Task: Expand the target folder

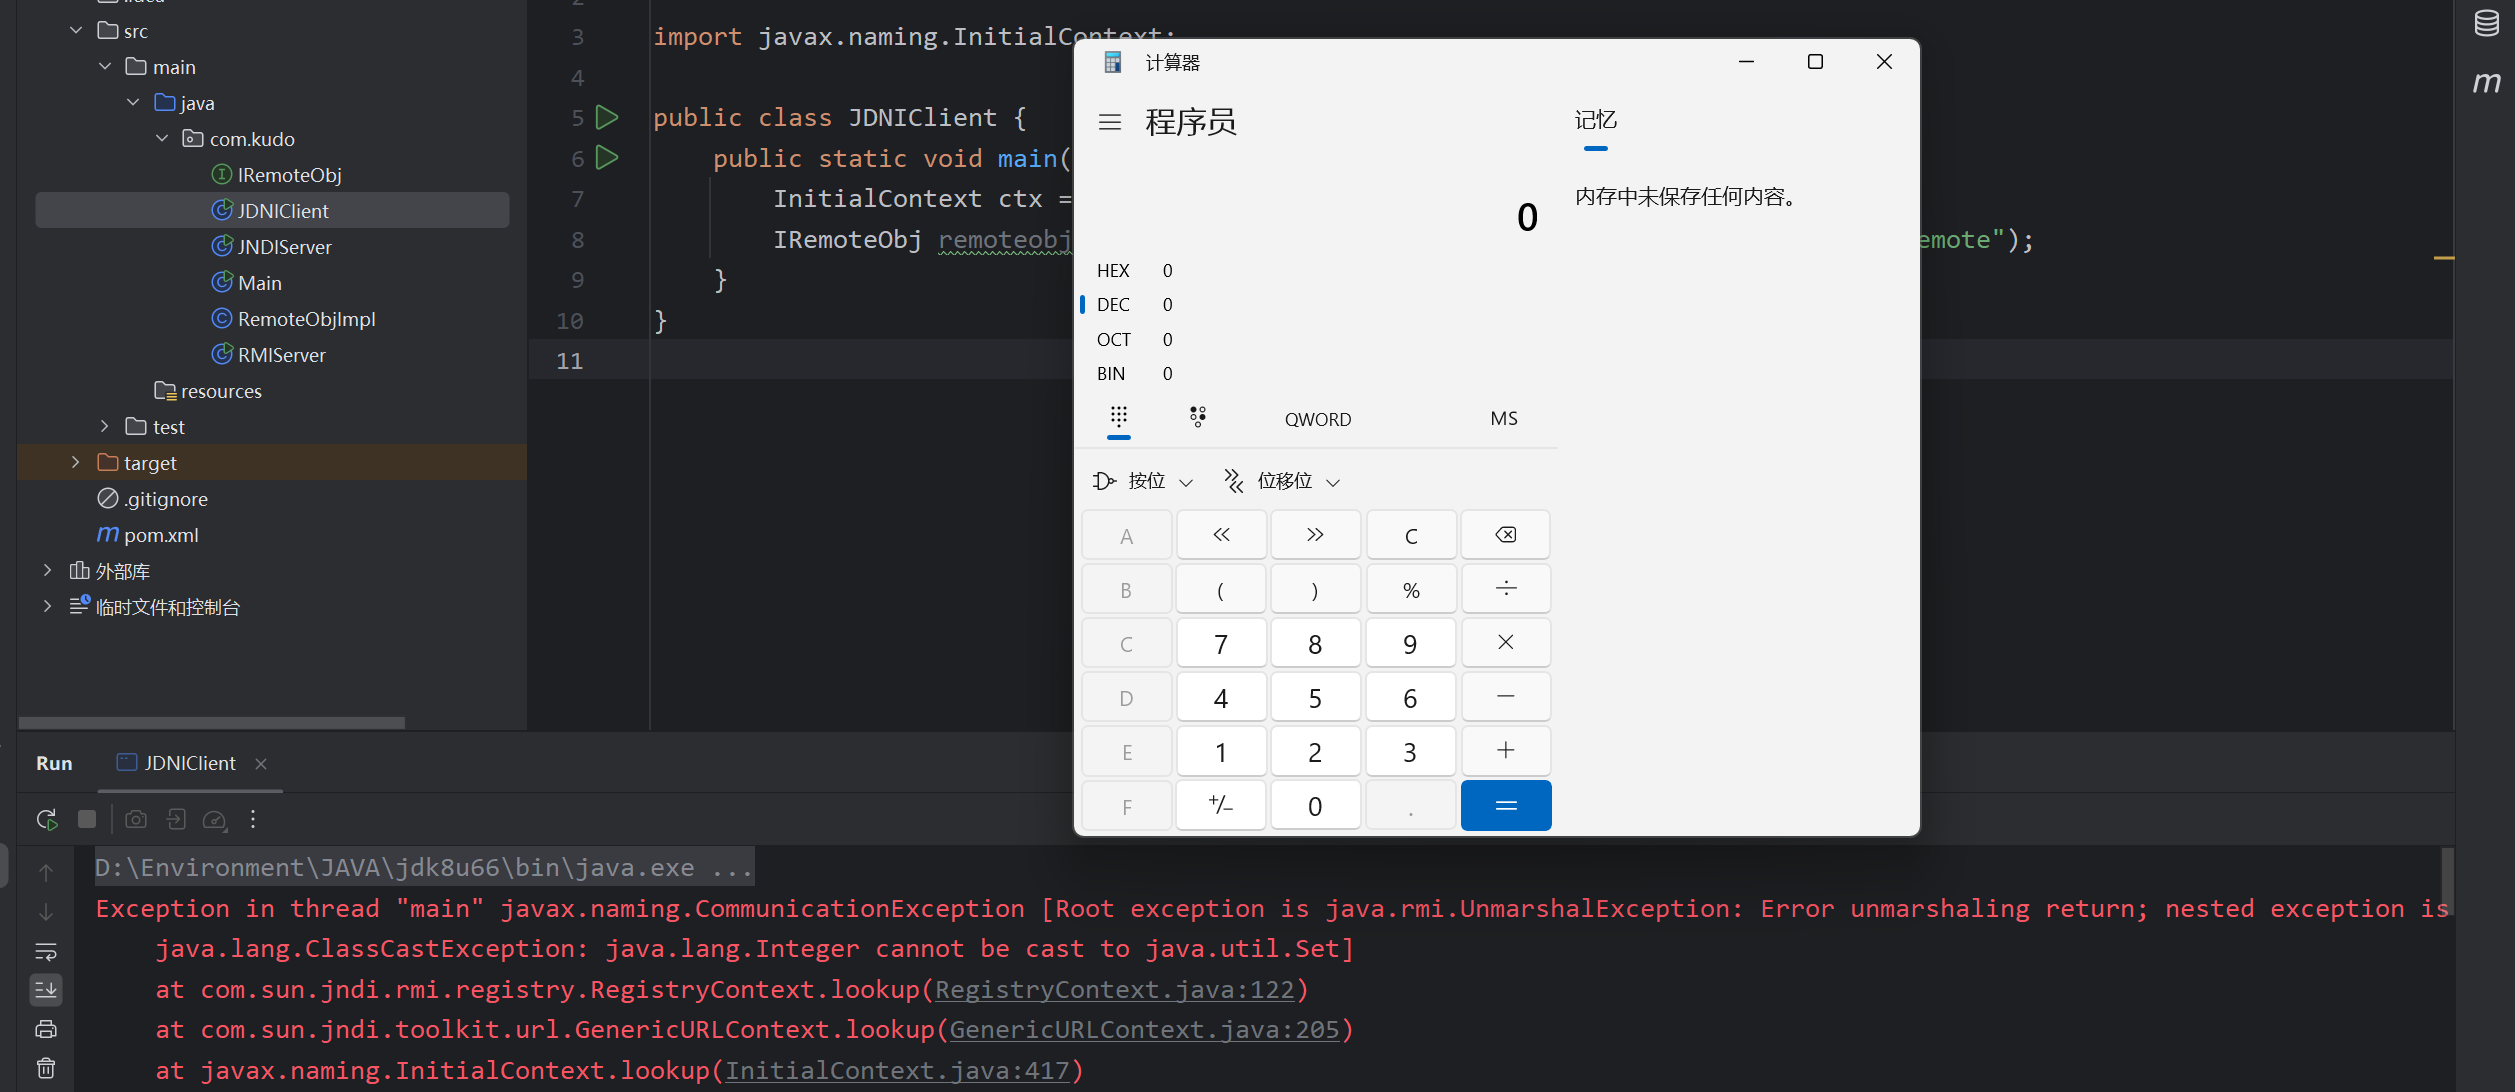Action: tap(76, 463)
